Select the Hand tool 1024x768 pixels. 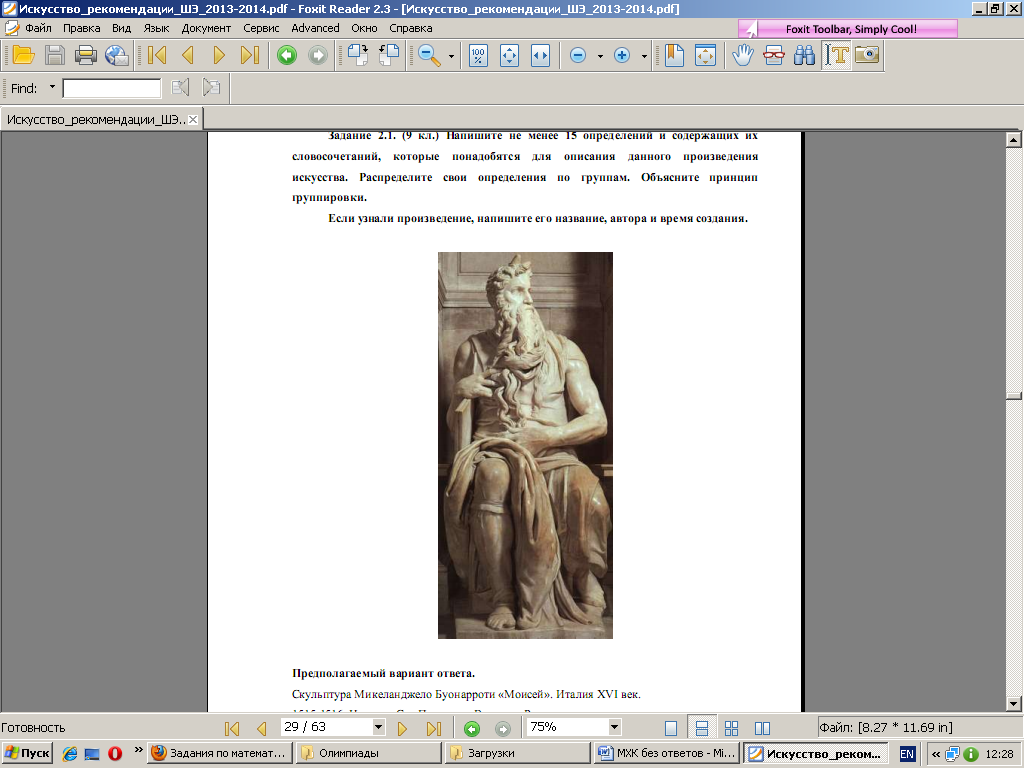coord(743,56)
